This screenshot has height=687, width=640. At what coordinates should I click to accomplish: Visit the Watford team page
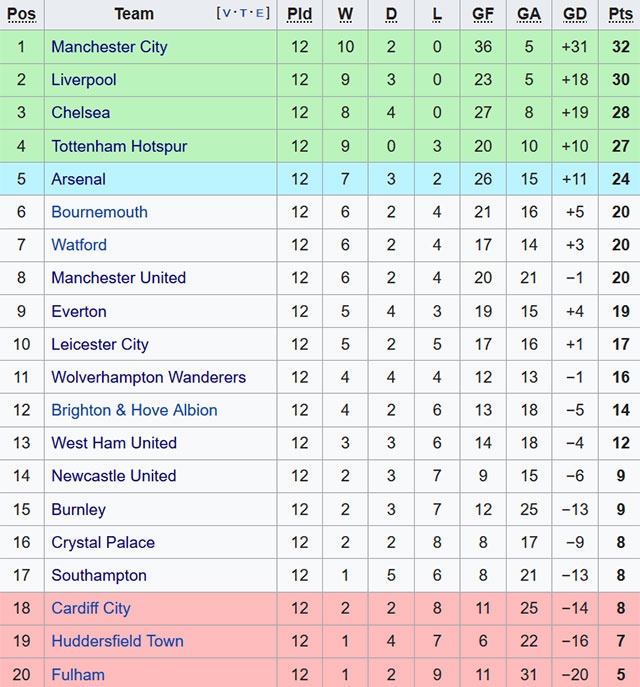pyautogui.click(x=79, y=245)
